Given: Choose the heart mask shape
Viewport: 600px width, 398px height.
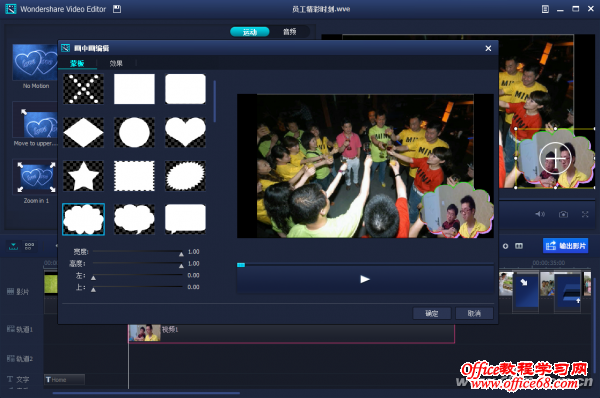Looking at the screenshot, I should (185, 132).
